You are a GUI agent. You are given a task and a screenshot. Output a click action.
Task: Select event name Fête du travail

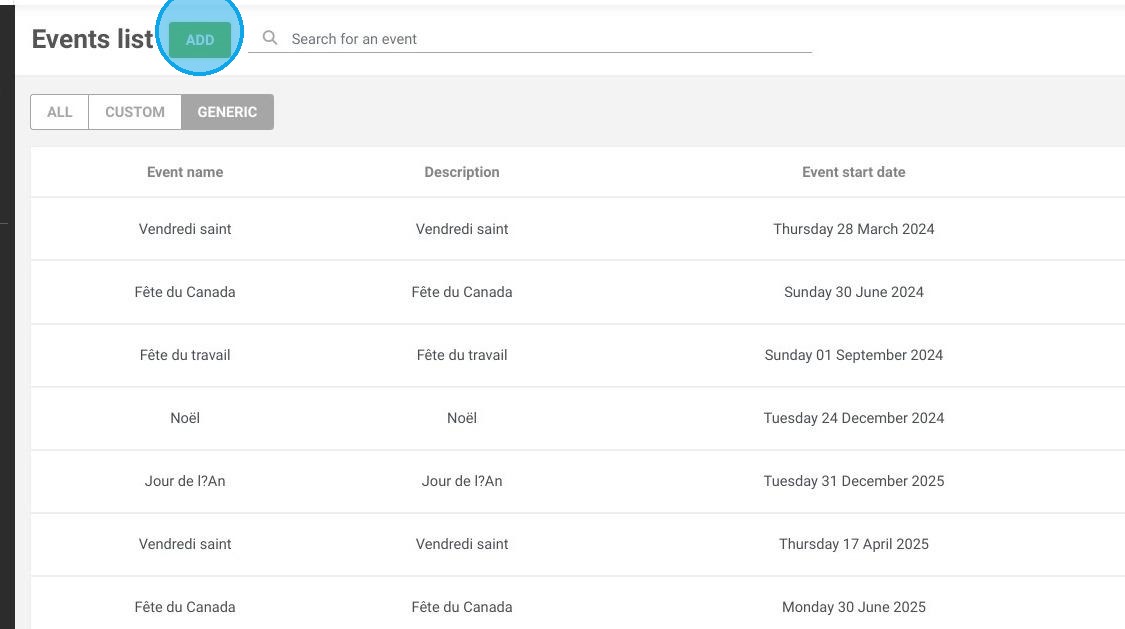(185, 355)
